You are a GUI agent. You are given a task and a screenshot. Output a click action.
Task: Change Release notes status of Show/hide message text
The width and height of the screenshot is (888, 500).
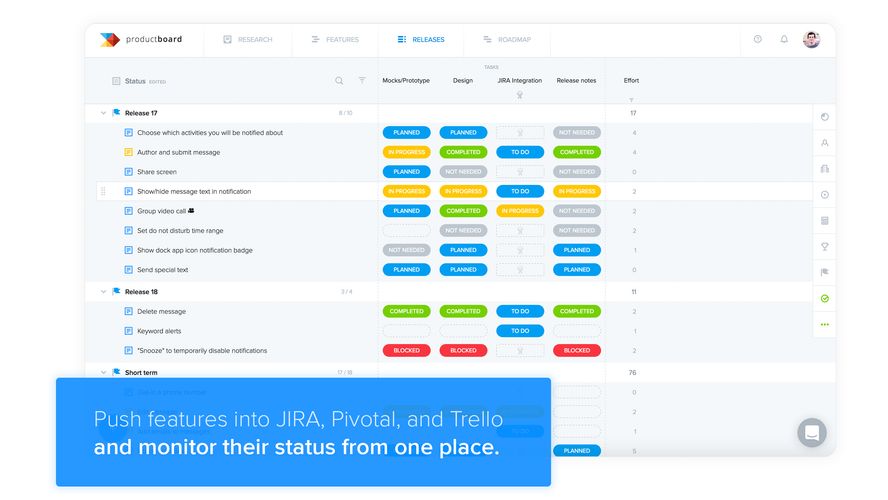tap(577, 191)
